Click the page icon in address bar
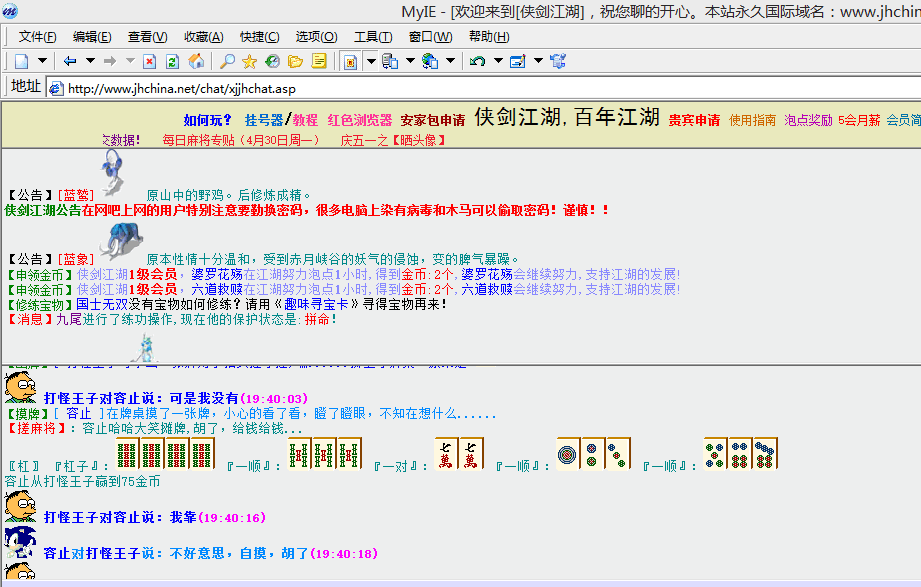Image resolution: width=921 pixels, height=587 pixels. click(56, 89)
